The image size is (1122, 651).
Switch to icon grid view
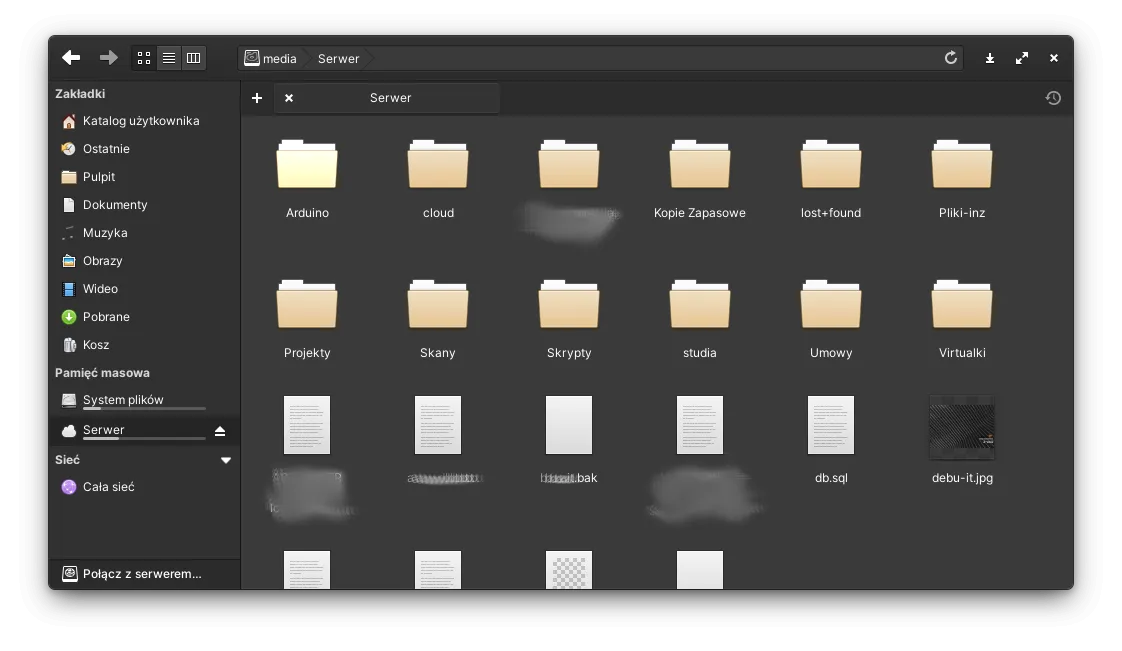click(144, 58)
